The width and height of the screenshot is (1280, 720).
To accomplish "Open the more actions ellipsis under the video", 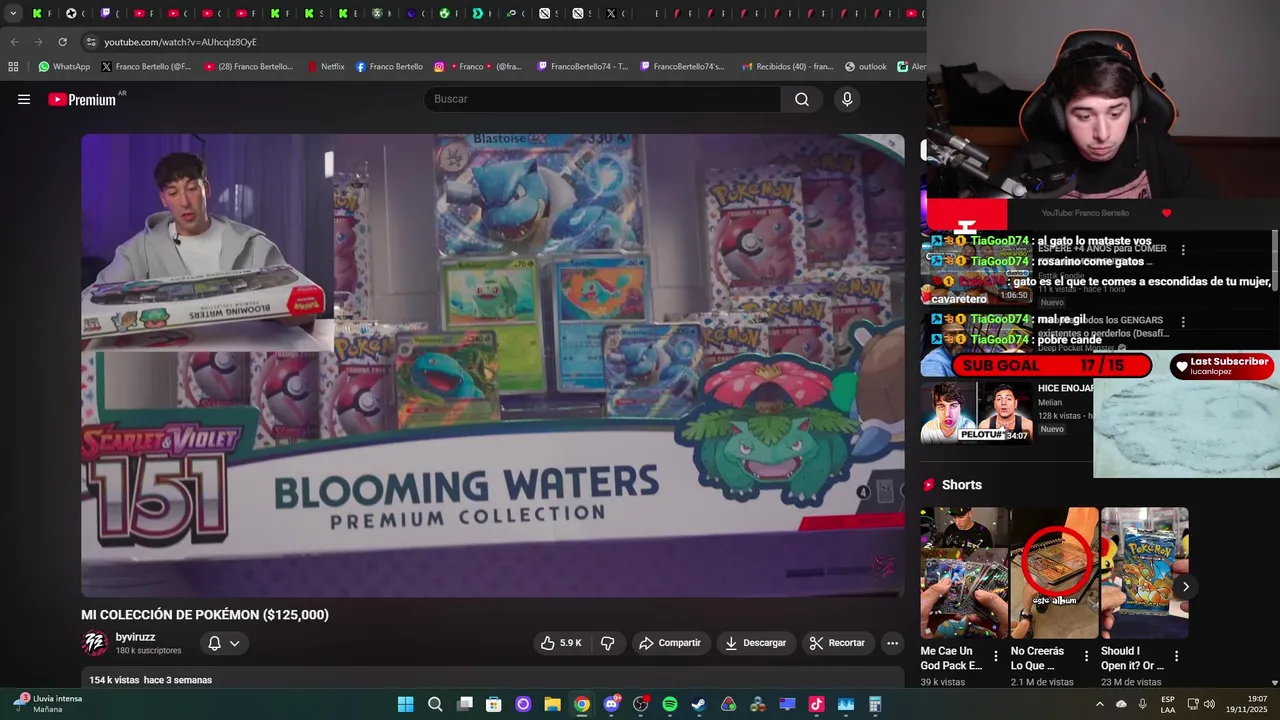I will [892, 643].
